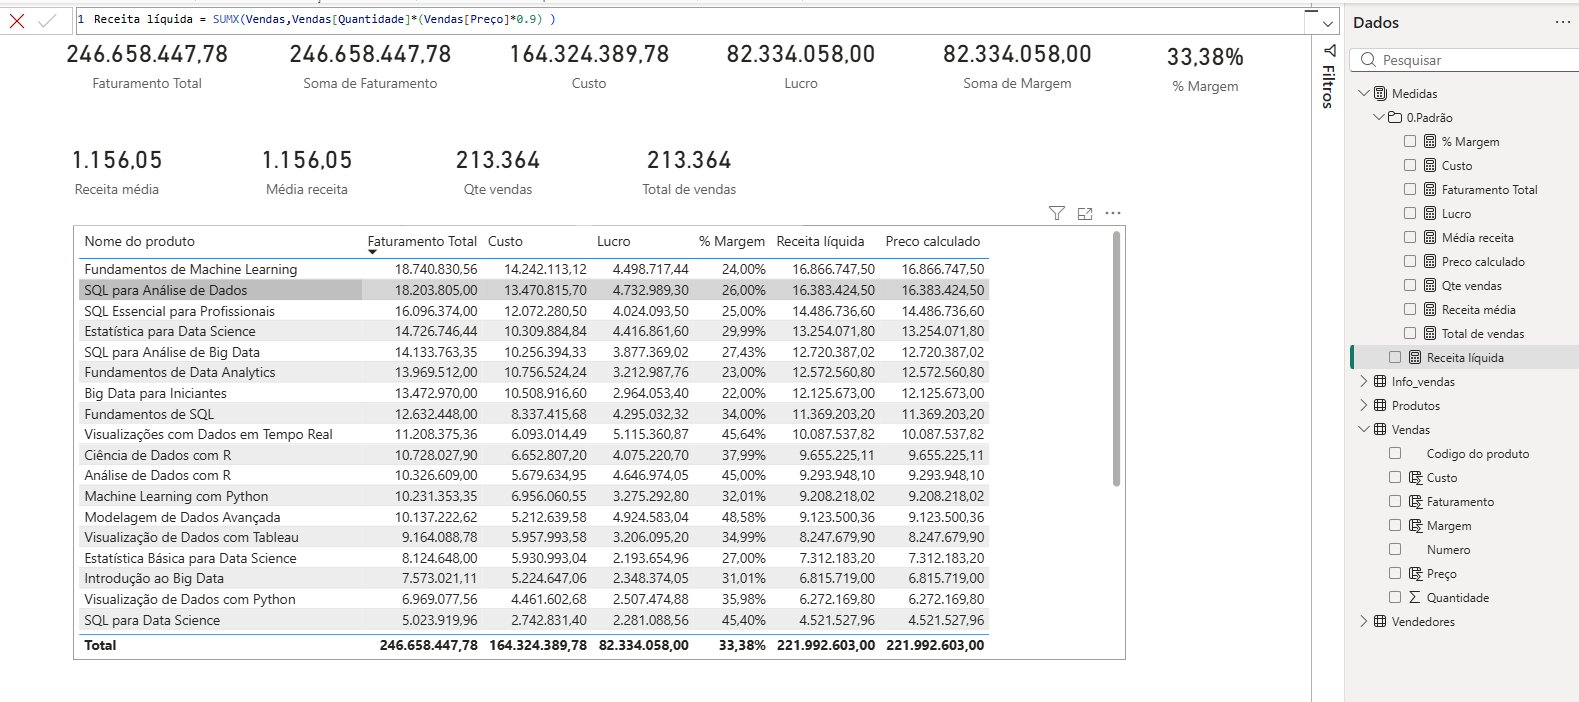Check the Receita líquida measure checkbox
Viewport: 1579px width, 702px height.
pos(1395,357)
